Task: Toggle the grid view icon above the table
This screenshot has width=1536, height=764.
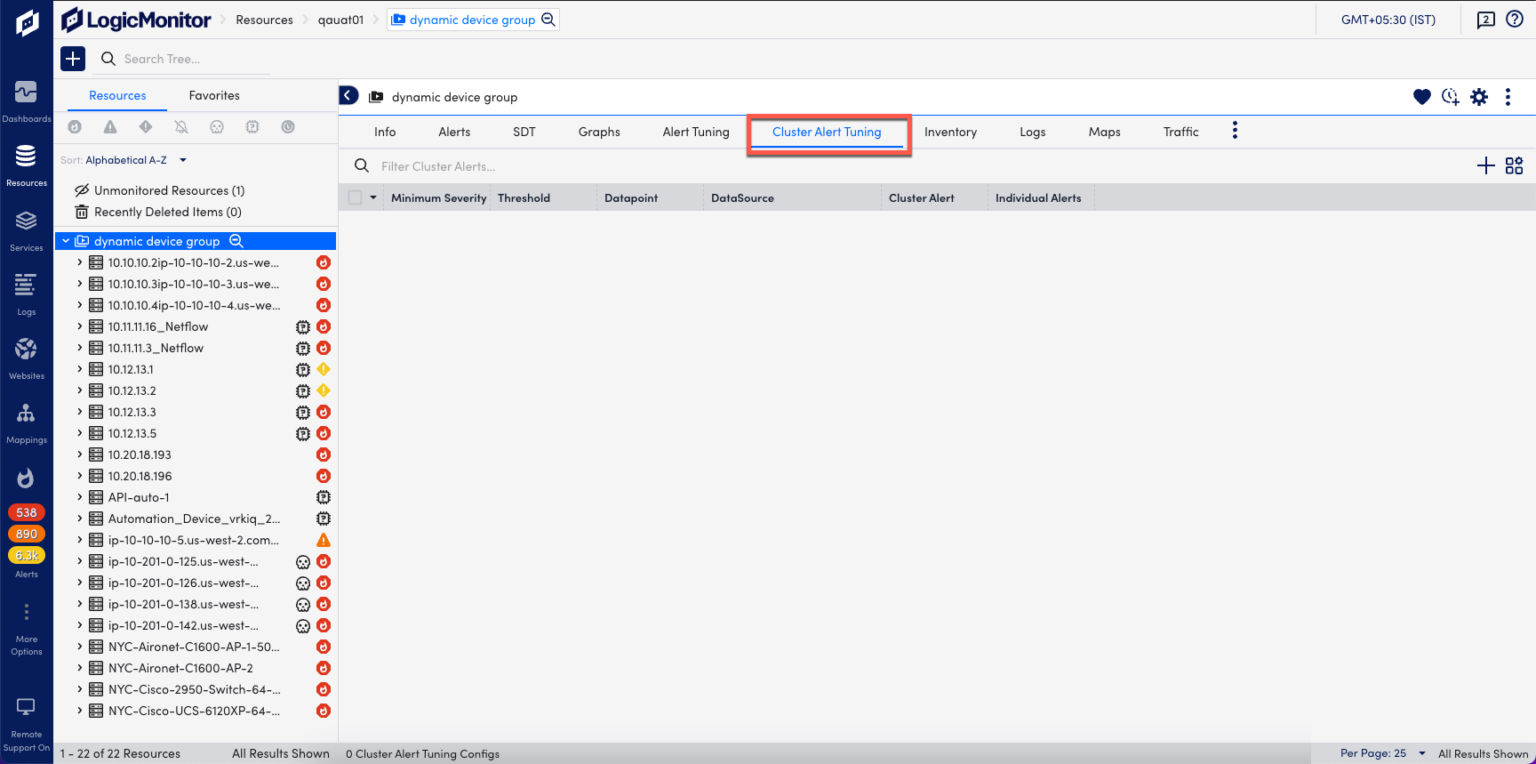Action: [1514, 166]
